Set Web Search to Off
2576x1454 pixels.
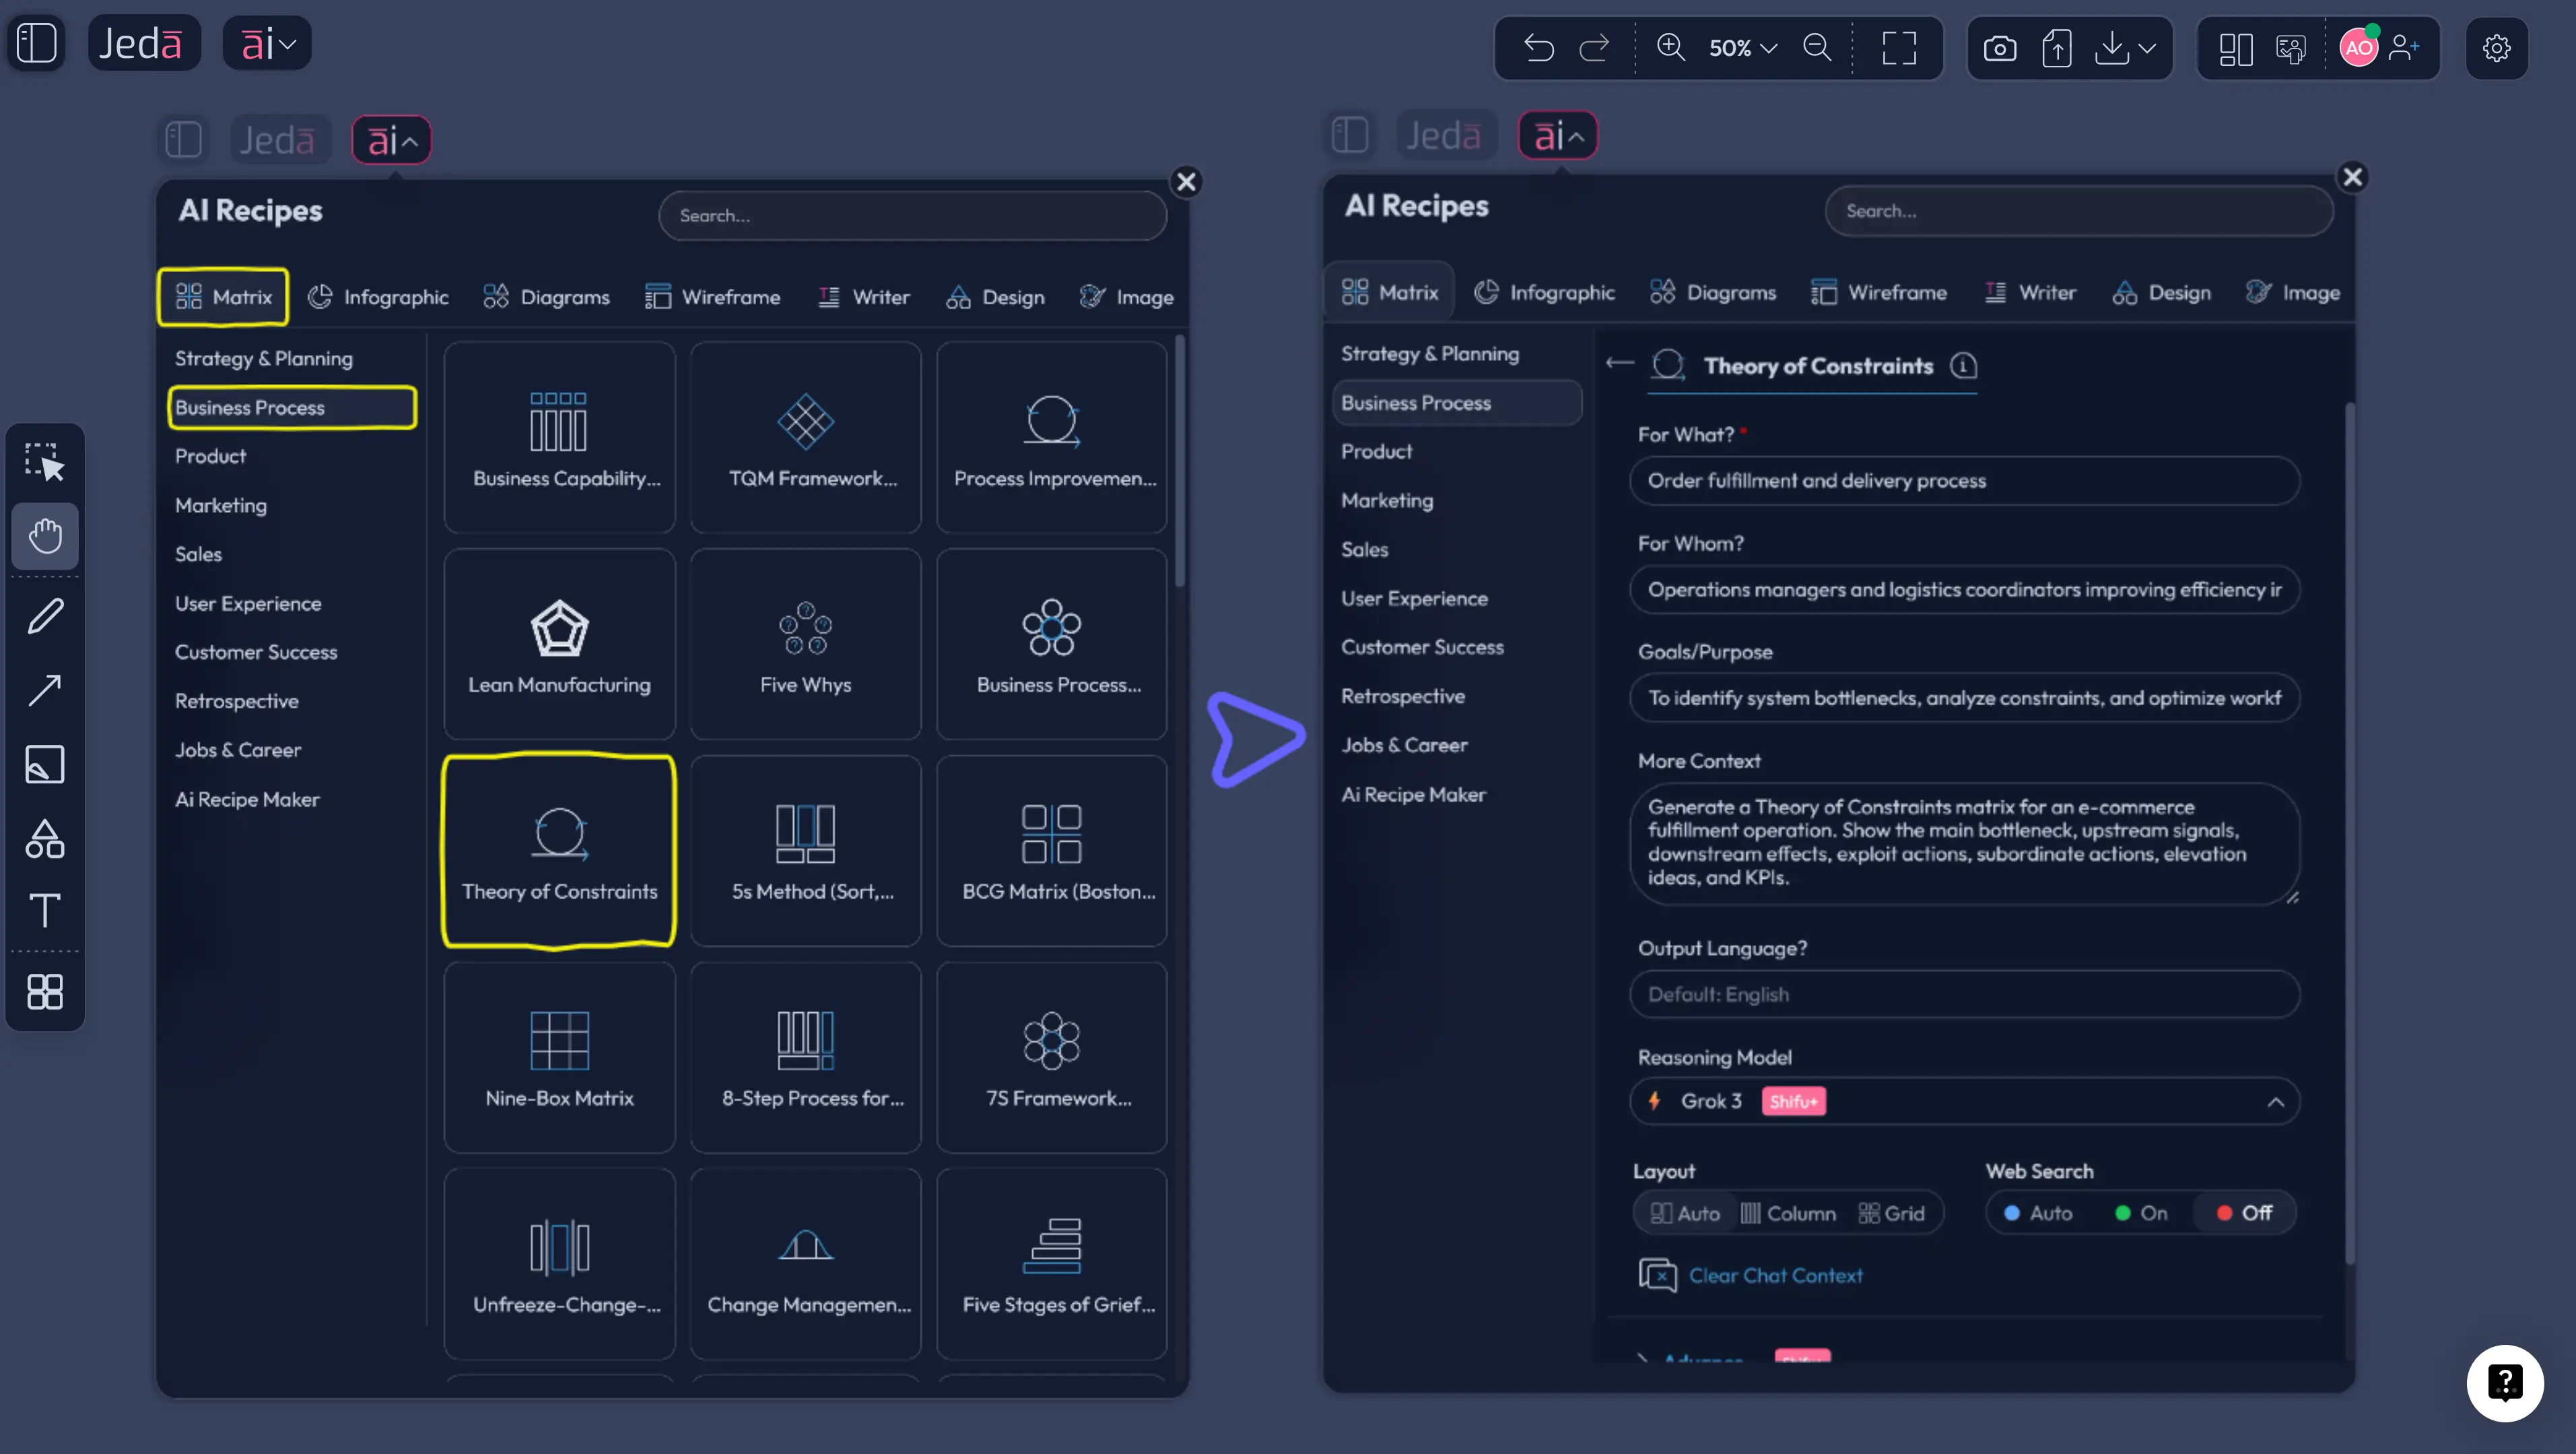click(2244, 1213)
